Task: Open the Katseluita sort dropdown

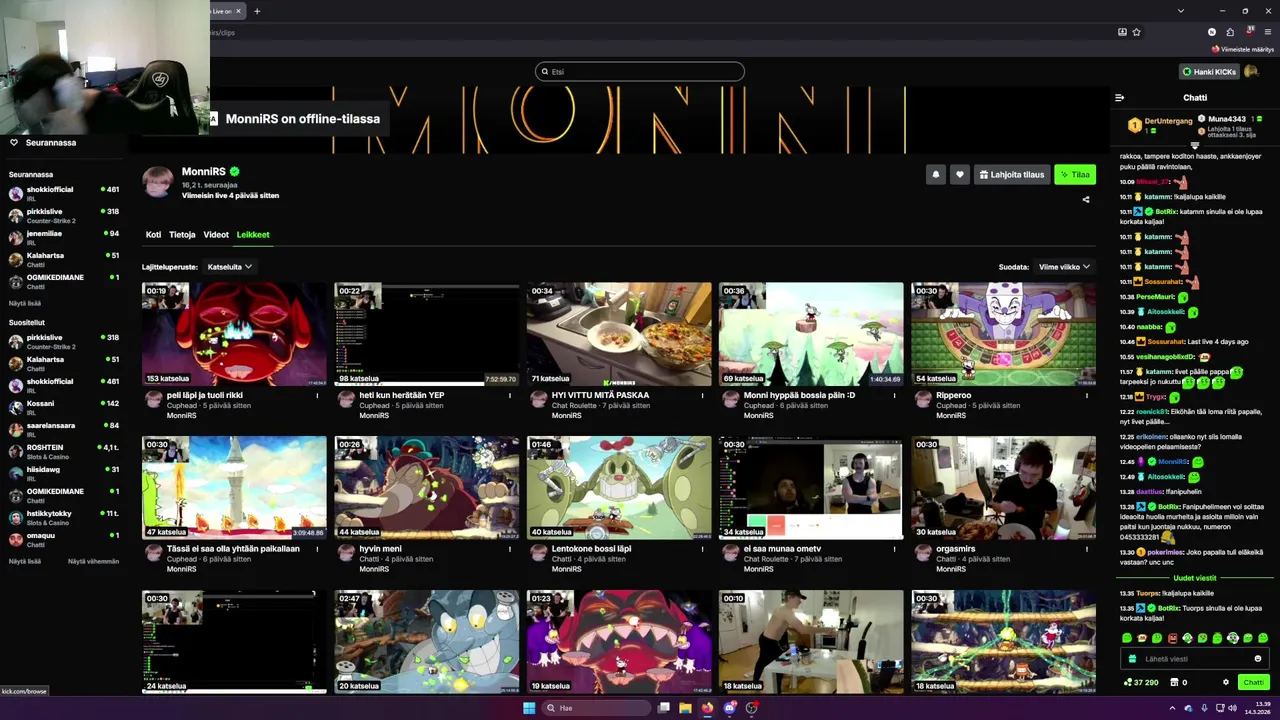Action: point(229,267)
